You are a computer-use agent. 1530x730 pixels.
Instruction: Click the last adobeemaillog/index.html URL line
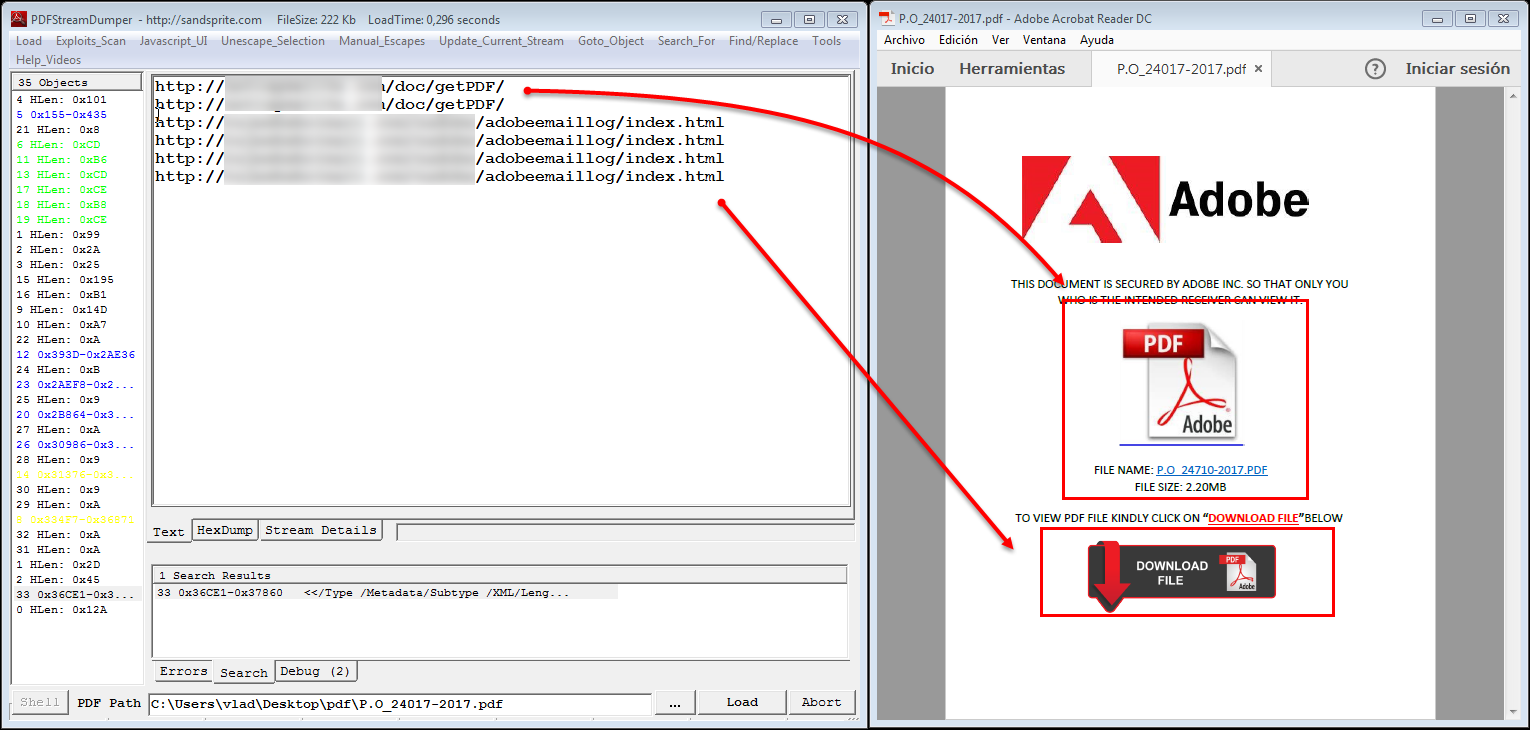click(439, 177)
